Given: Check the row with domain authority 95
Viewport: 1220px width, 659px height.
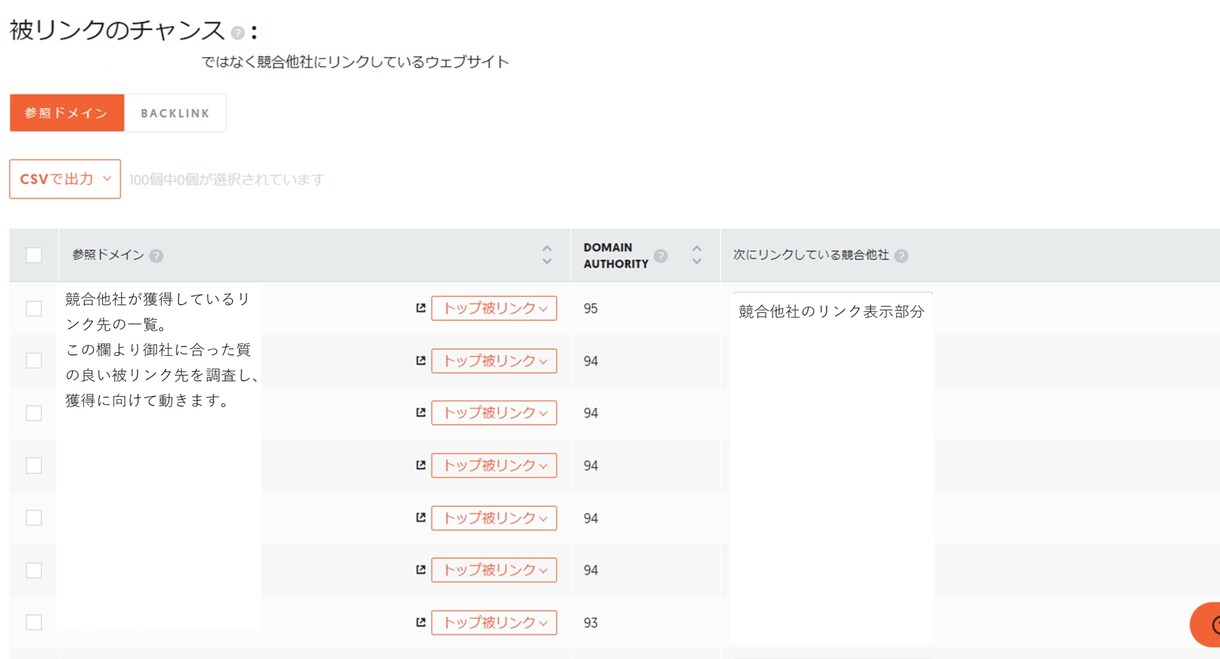Looking at the screenshot, I should click(34, 308).
